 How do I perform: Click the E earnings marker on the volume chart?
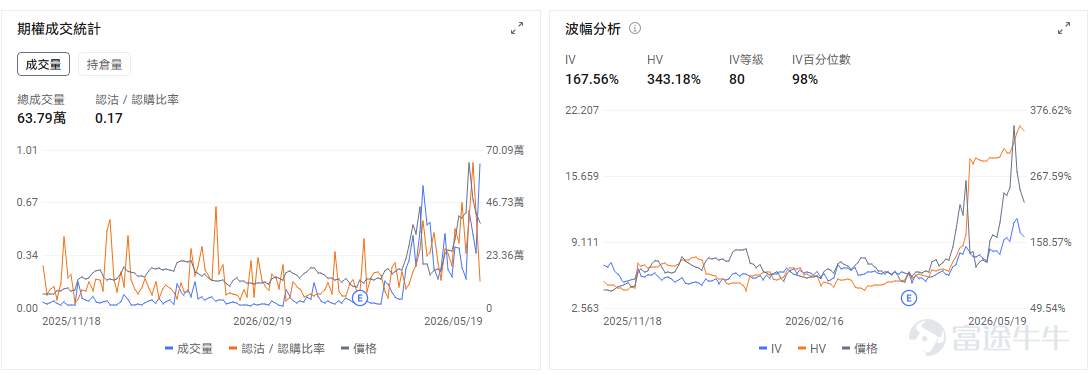pos(359,298)
